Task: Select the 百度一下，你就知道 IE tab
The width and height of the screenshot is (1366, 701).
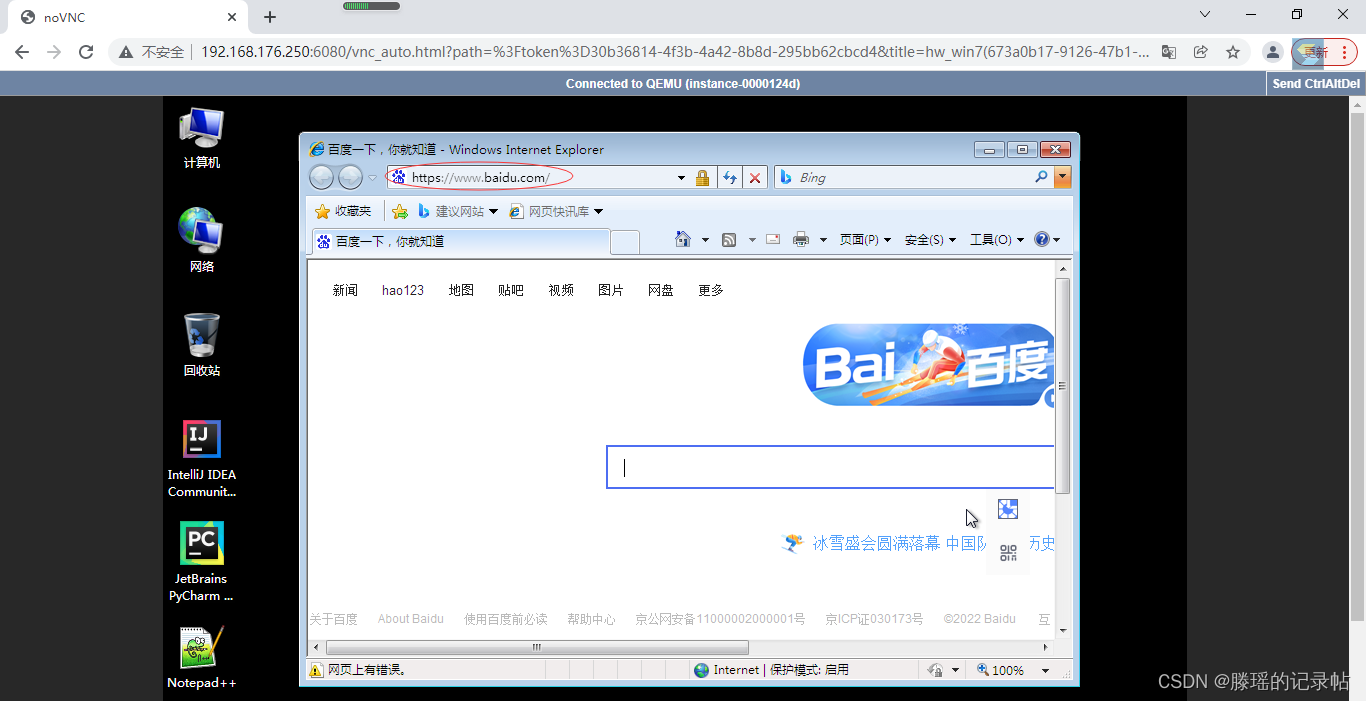Action: (x=461, y=241)
